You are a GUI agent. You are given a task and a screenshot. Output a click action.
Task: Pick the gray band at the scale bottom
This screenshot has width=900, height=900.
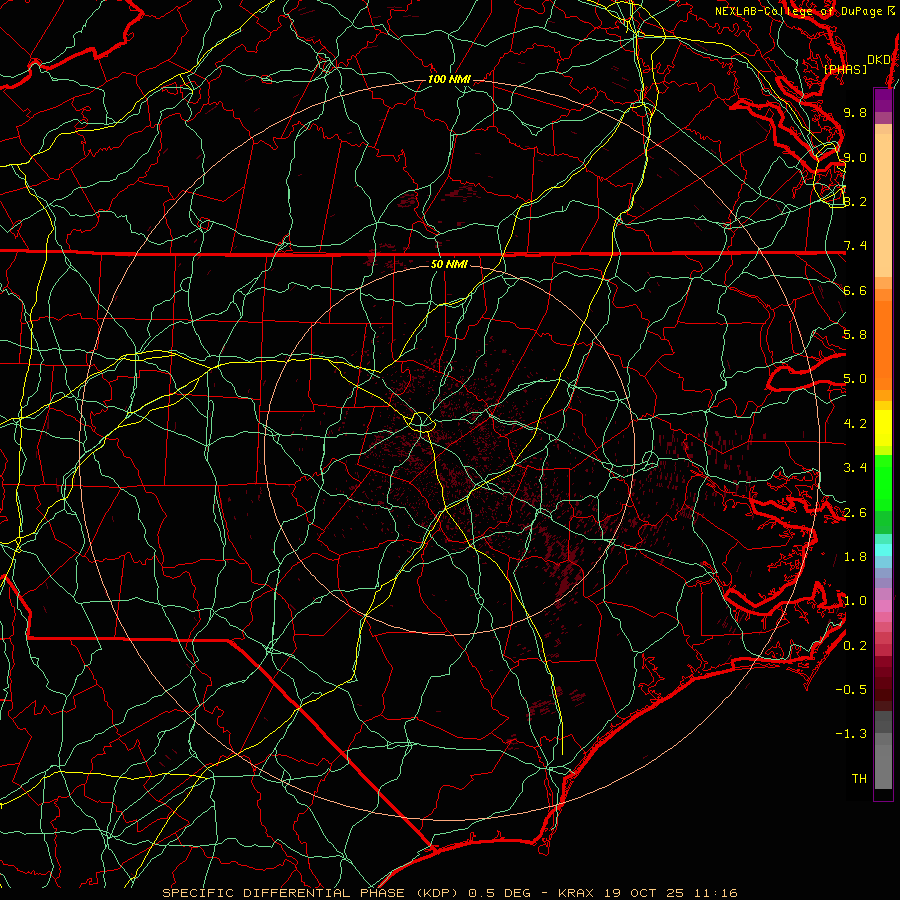click(883, 767)
